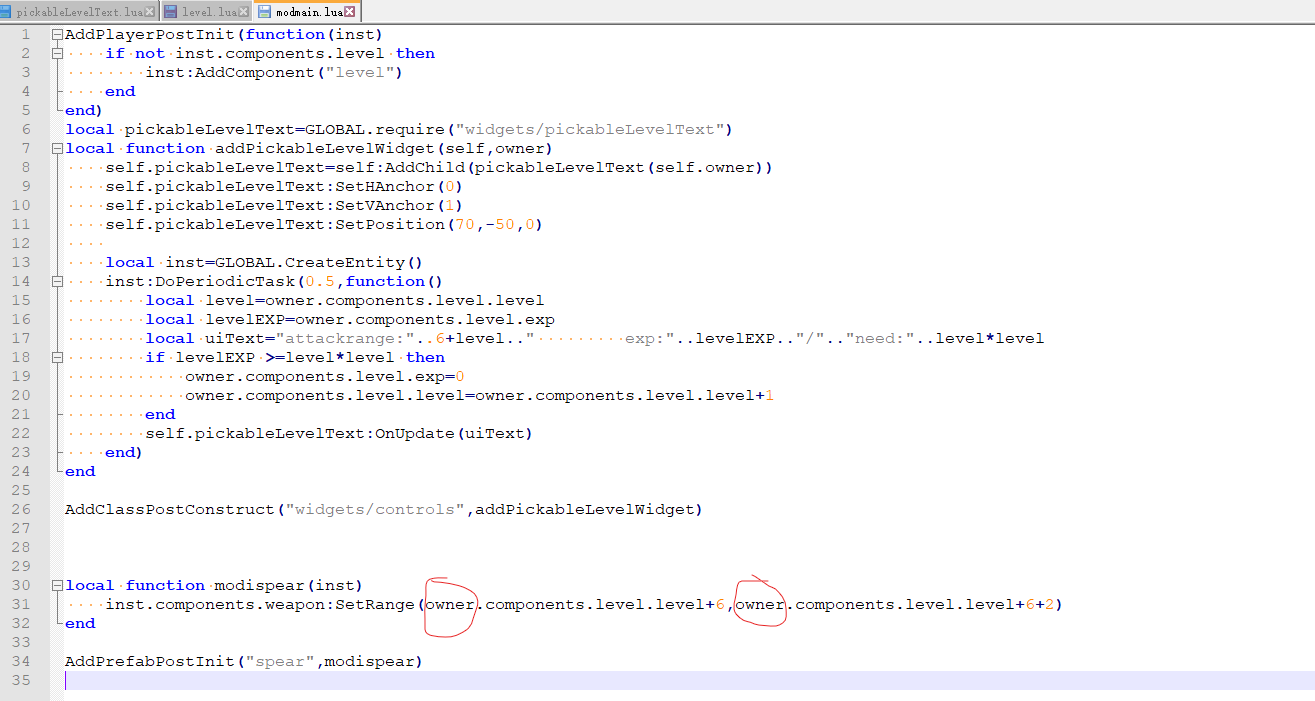Collapse the 'if not' block on line 2
Viewport: 1315px width, 701px height.
(x=57, y=53)
